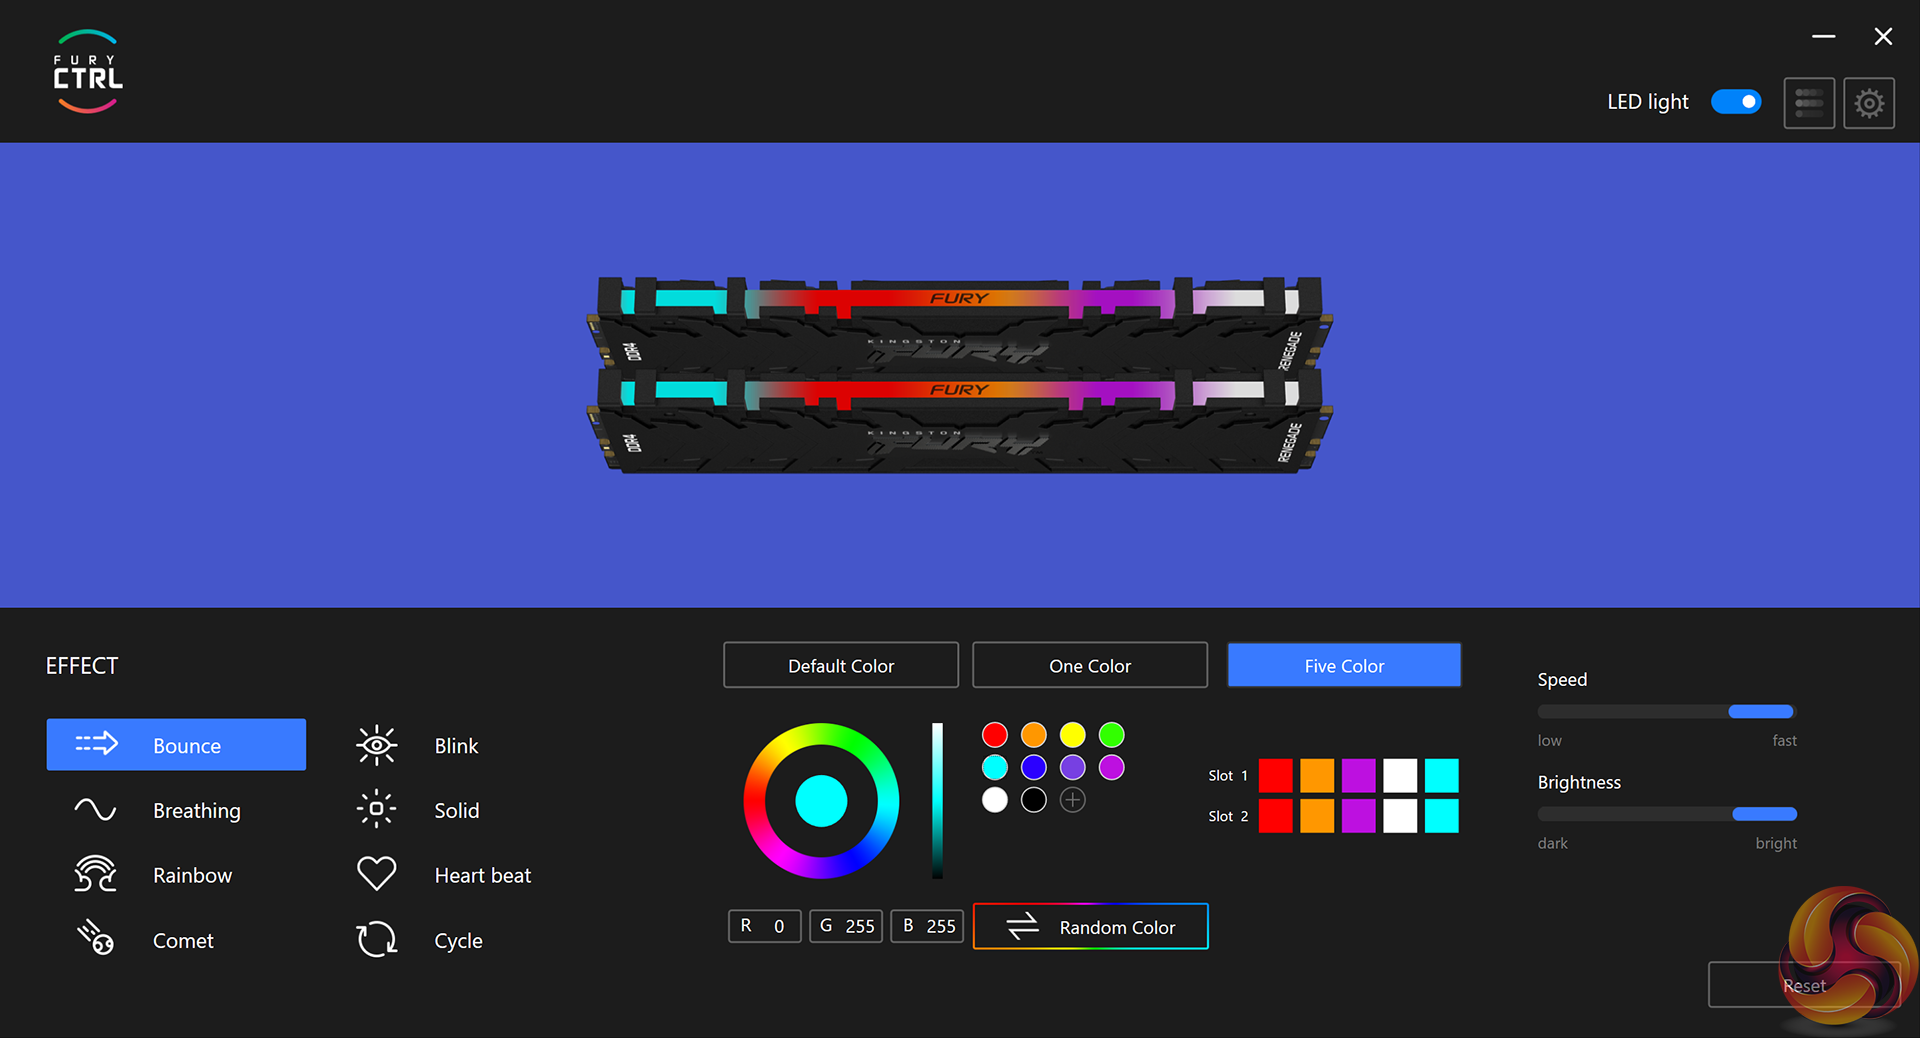Select Slot 1 red swatch
This screenshot has height=1038, width=1920.
(x=1276, y=776)
